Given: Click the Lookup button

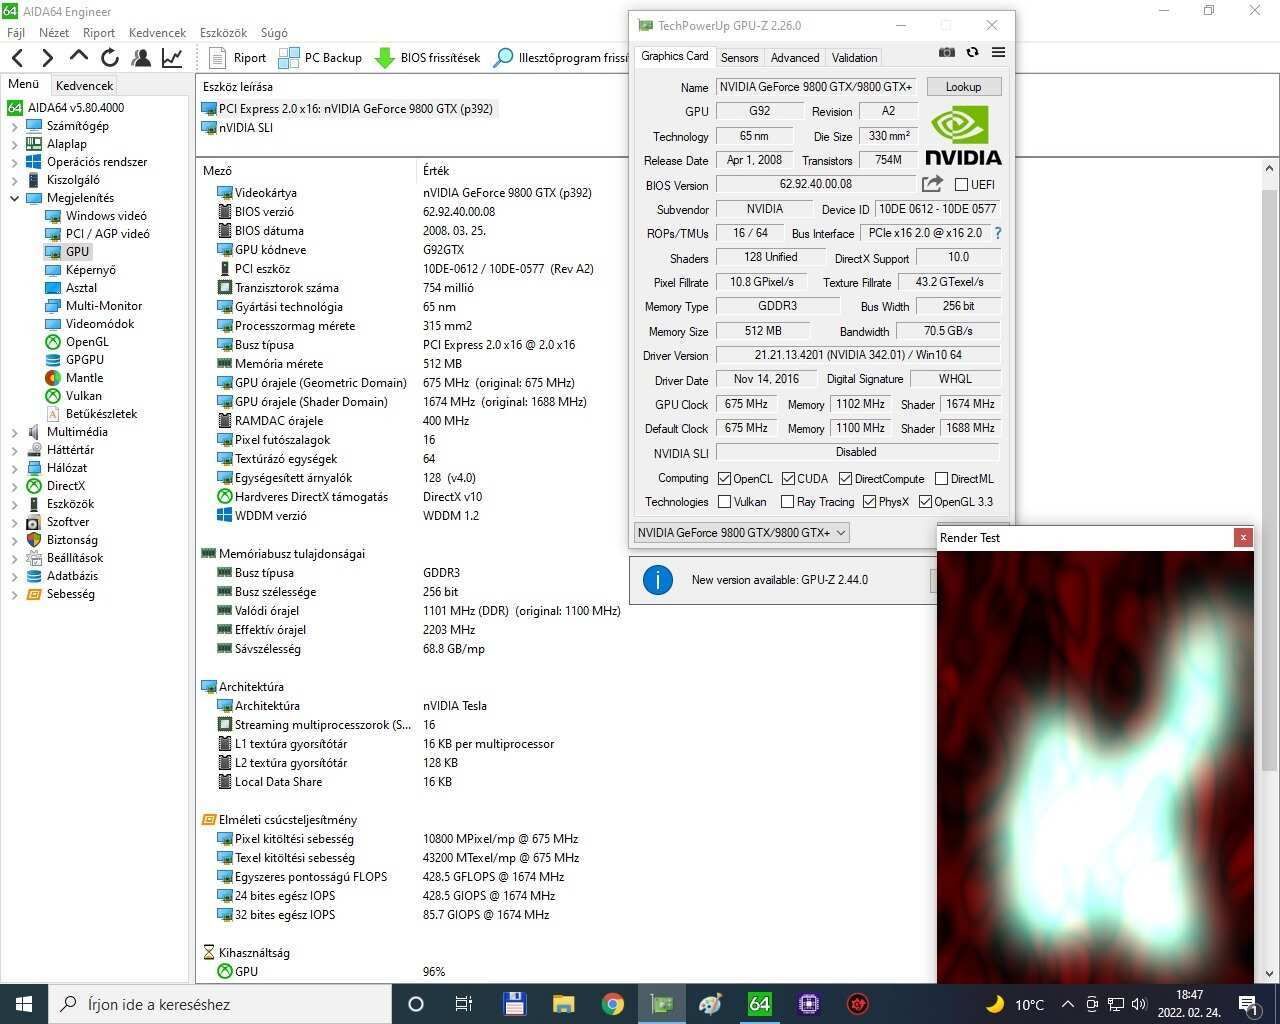Looking at the screenshot, I should click(x=964, y=87).
